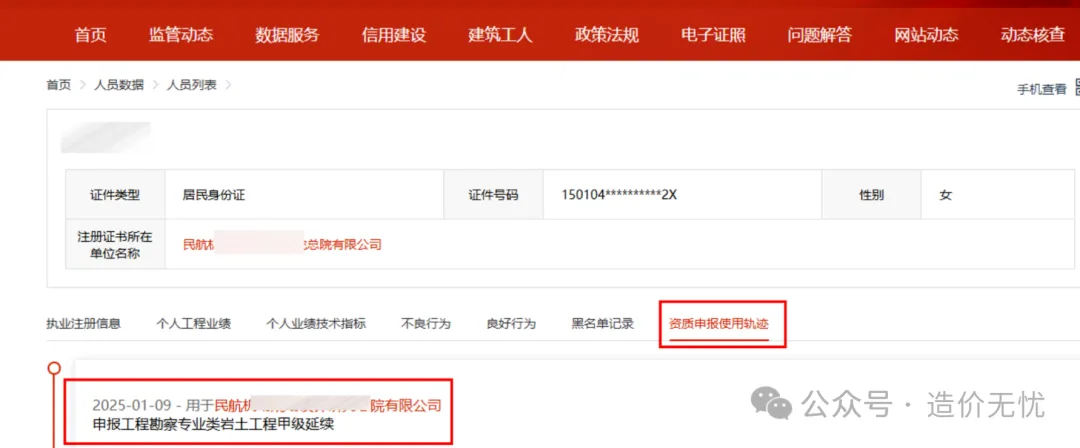Switch to the 黑名单记录 tab

[x=603, y=323]
